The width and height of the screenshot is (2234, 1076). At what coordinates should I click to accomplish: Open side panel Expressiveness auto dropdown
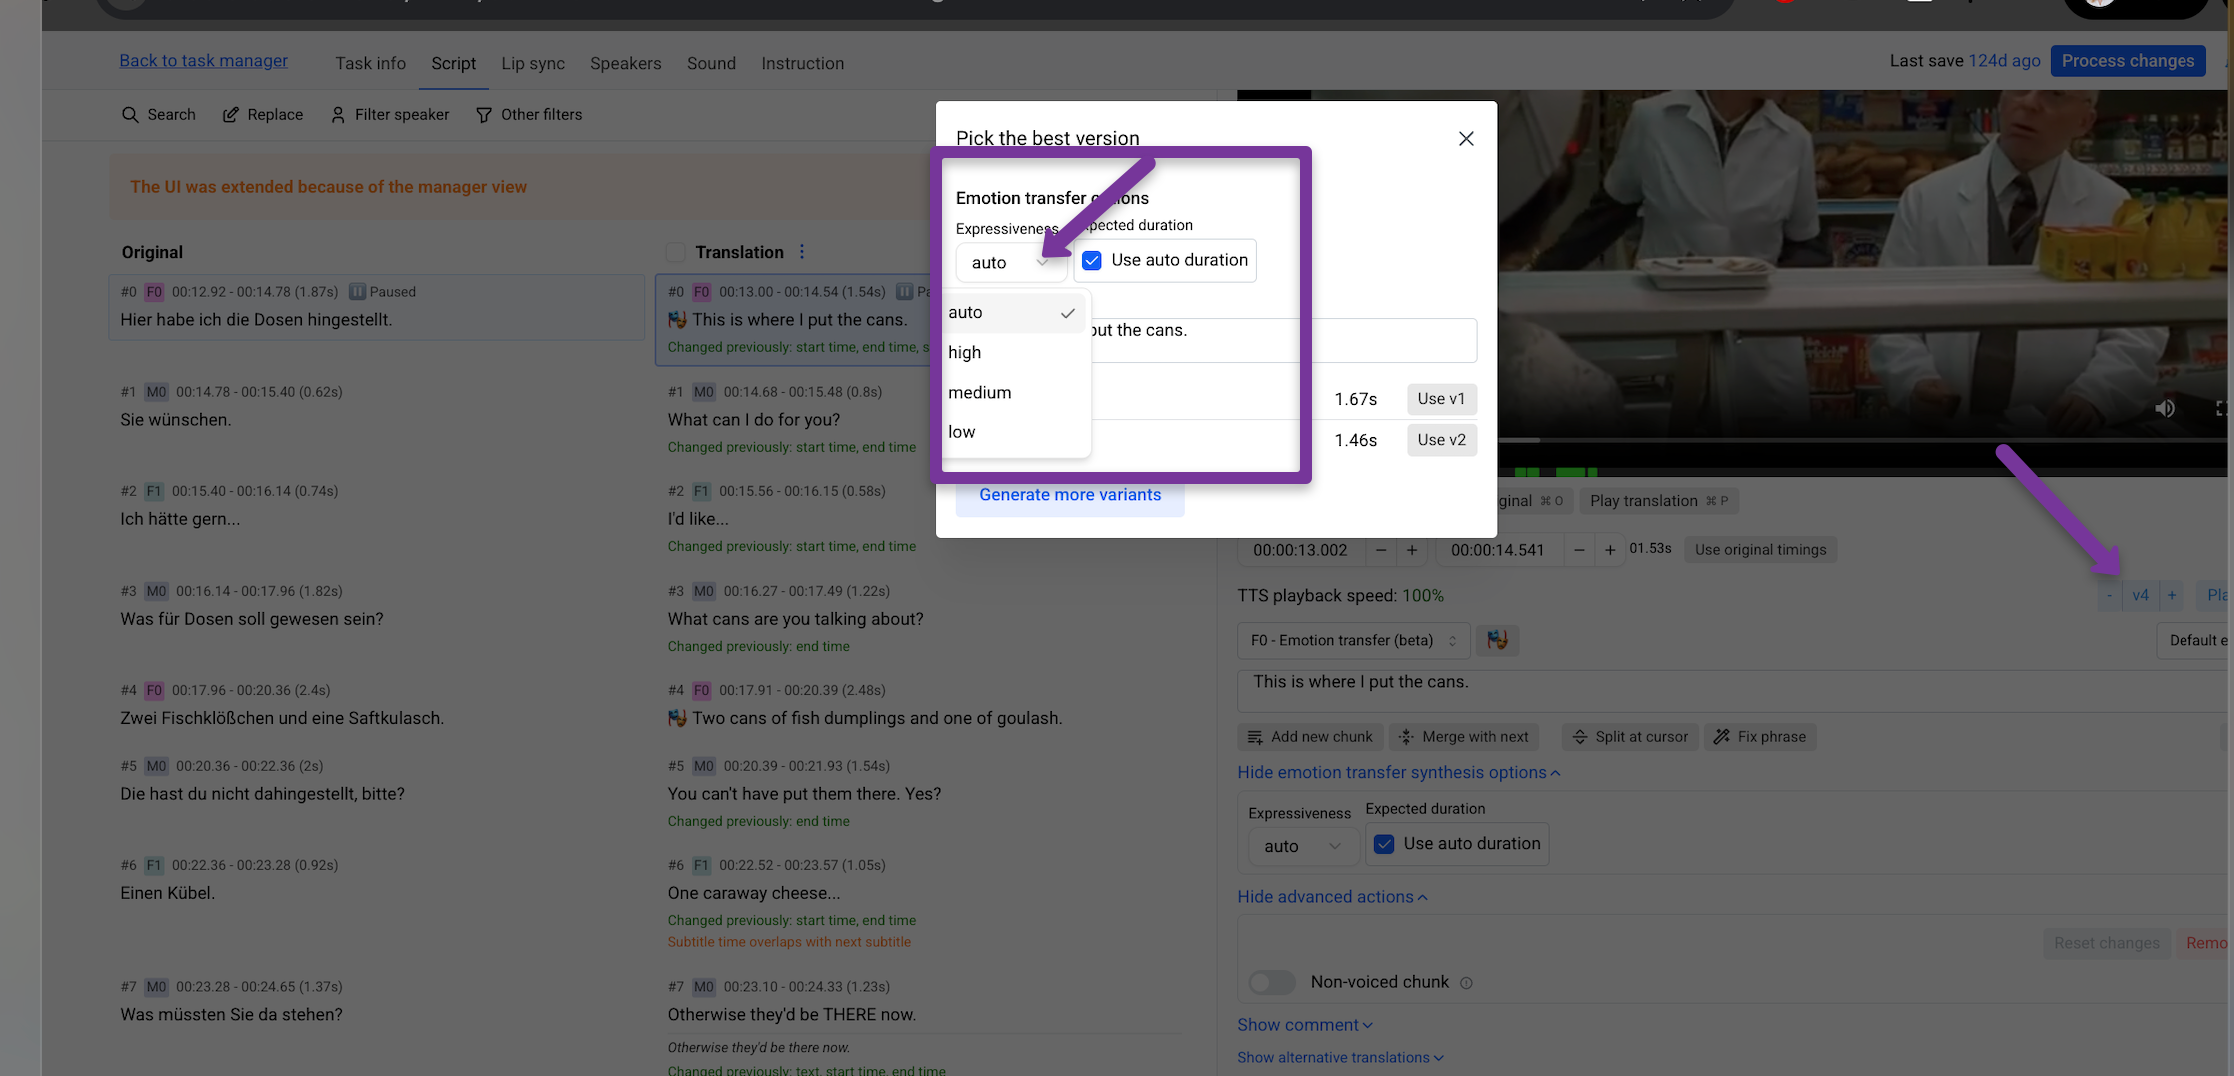point(1302,846)
